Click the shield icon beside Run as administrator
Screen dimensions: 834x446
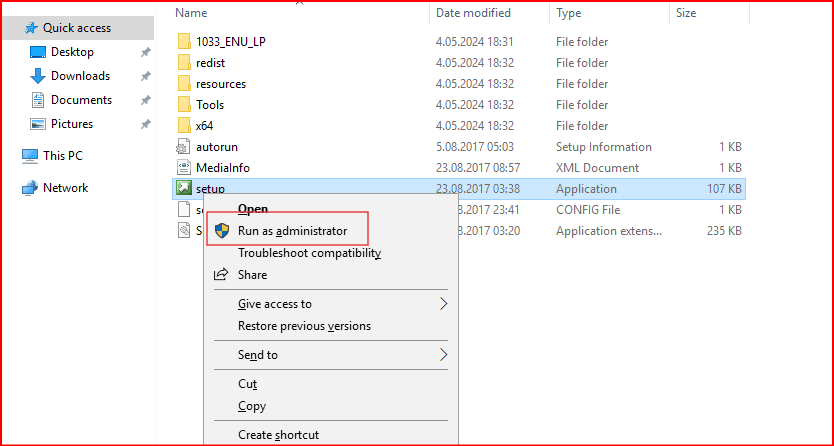[x=224, y=231]
